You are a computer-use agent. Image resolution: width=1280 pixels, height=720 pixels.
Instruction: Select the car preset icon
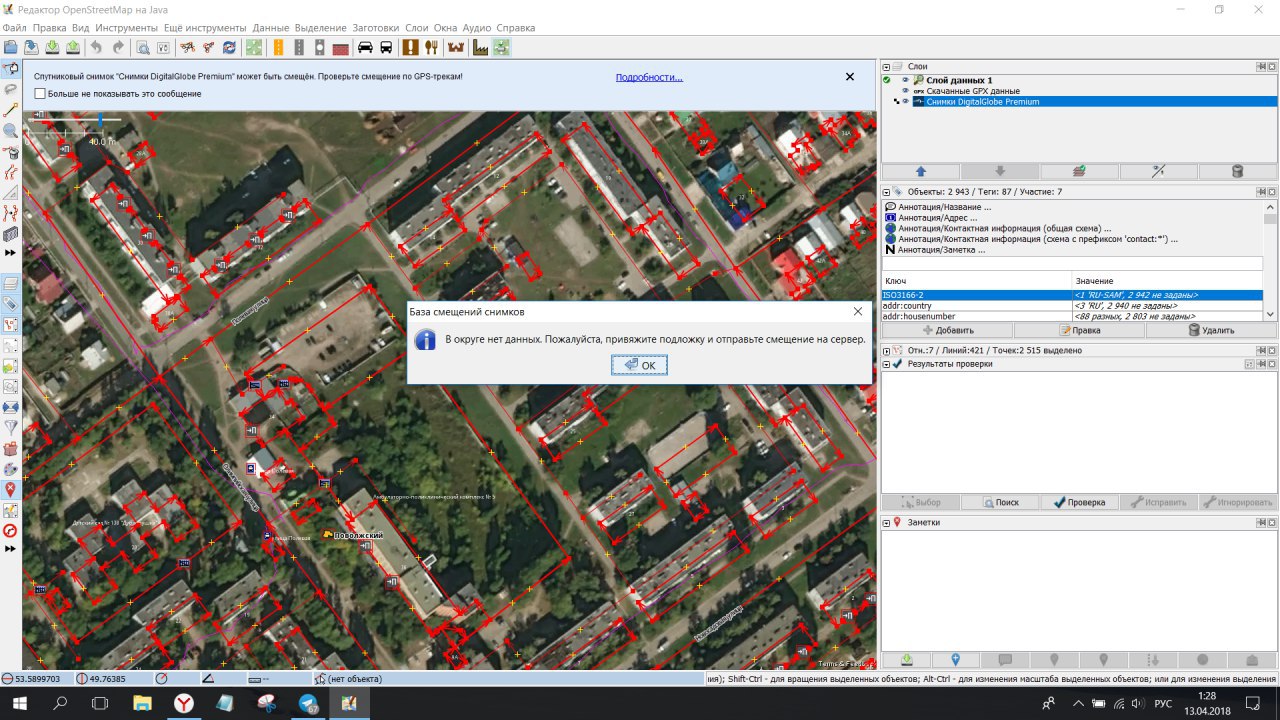click(365, 47)
